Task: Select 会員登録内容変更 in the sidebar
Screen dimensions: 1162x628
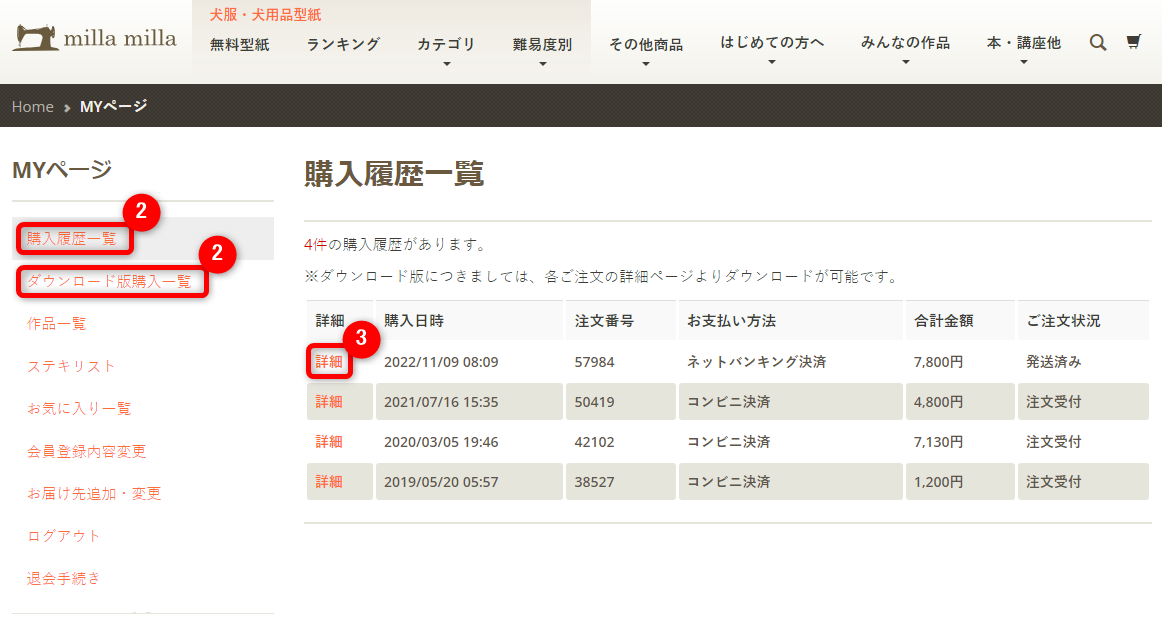Action: (x=86, y=451)
